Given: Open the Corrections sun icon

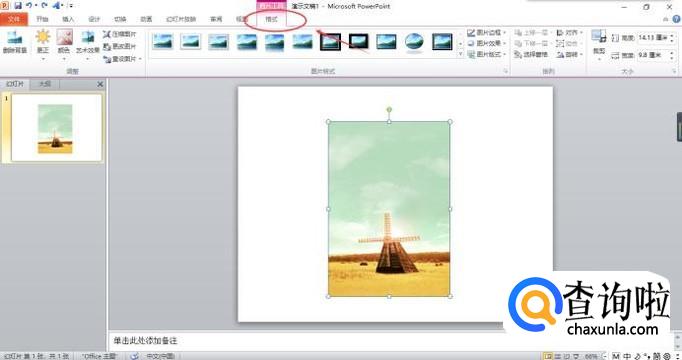Looking at the screenshot, I should pos(43,37).
